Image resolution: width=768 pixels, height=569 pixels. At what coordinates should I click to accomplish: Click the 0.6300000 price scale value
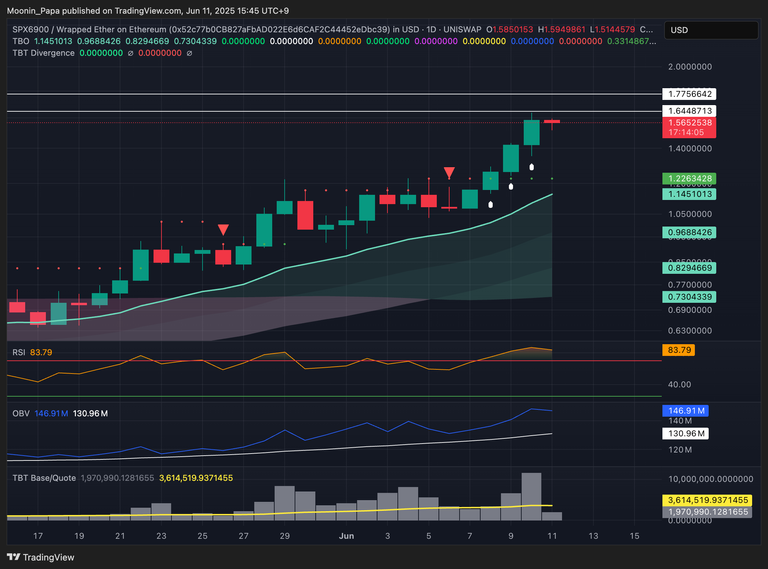[x=690, y=331]
